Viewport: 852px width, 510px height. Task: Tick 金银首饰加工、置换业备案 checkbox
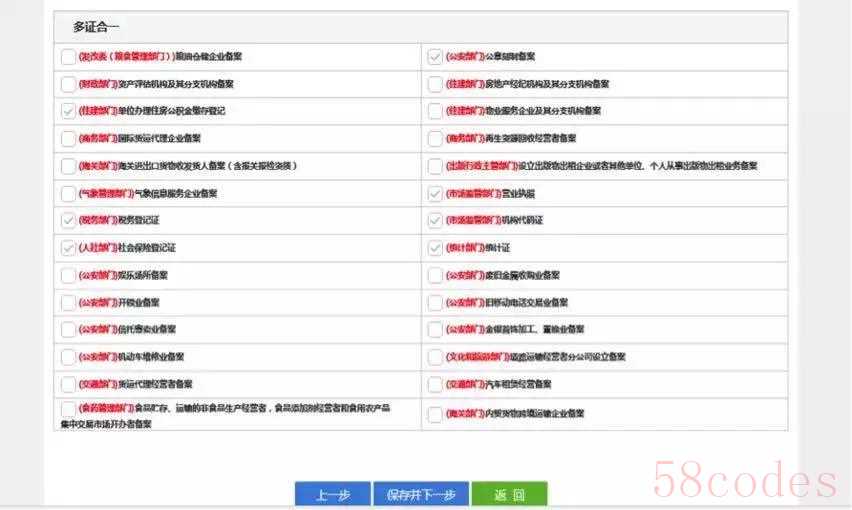coord(435,329)
